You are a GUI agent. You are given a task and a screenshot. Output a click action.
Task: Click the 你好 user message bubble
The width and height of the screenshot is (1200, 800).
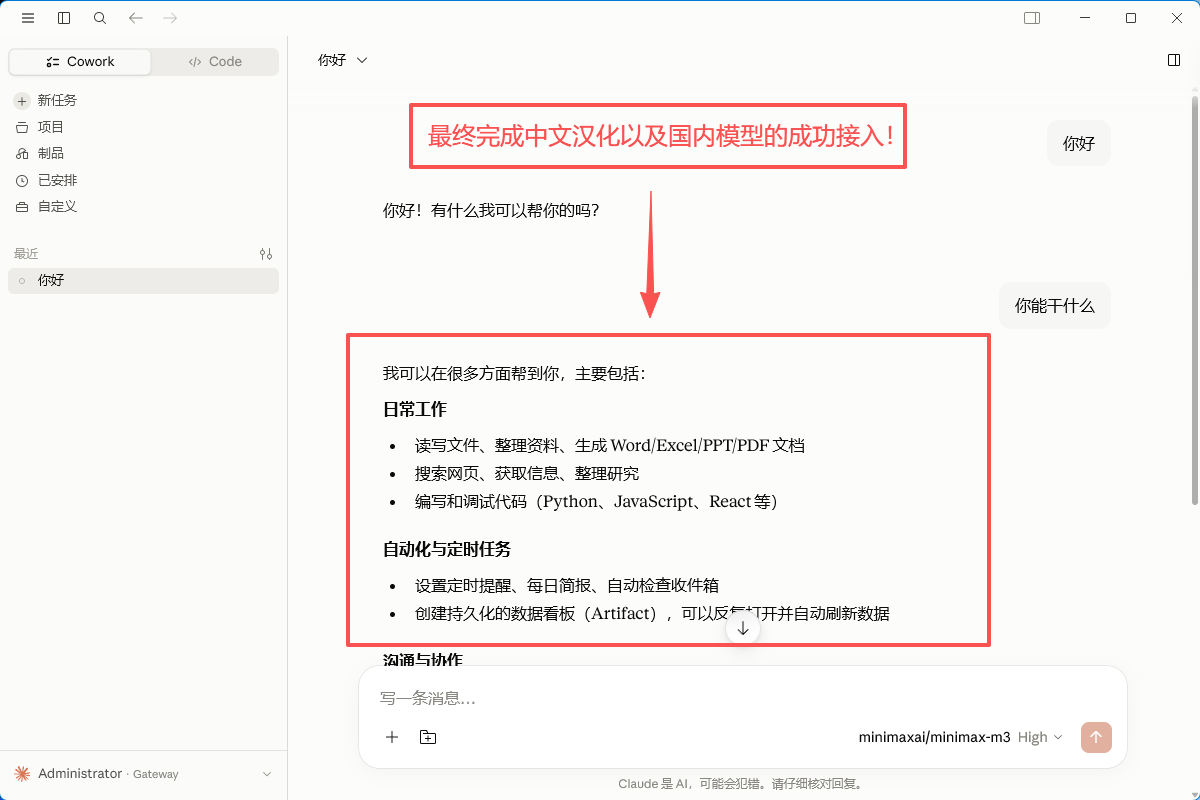[1079, 143]
